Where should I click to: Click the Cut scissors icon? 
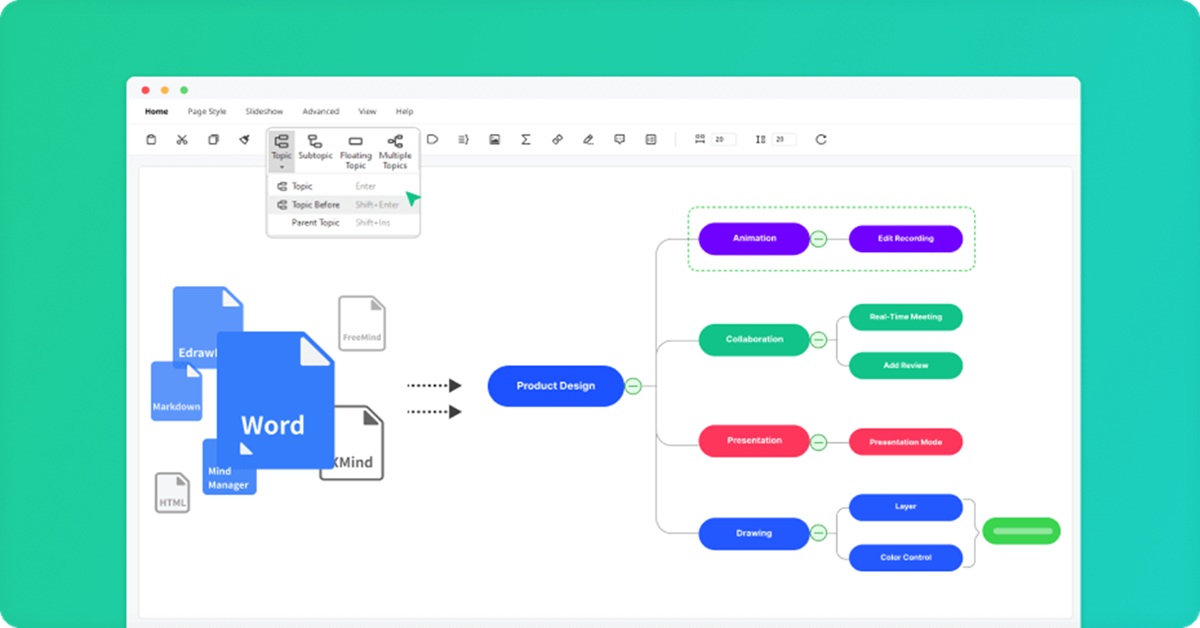[182, 139]
